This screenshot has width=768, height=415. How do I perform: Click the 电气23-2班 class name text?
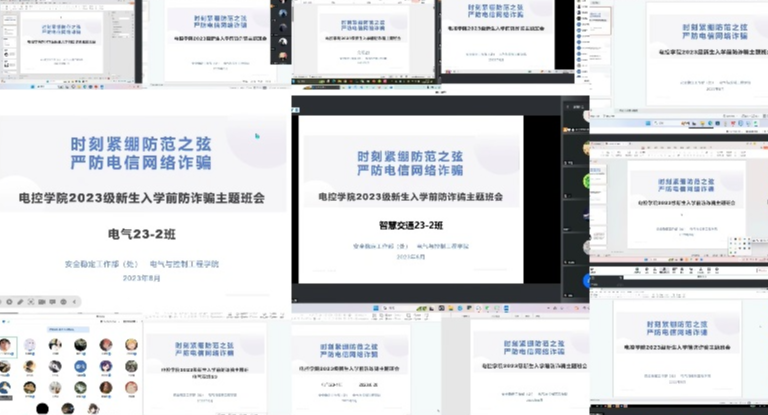coord(141,236)
